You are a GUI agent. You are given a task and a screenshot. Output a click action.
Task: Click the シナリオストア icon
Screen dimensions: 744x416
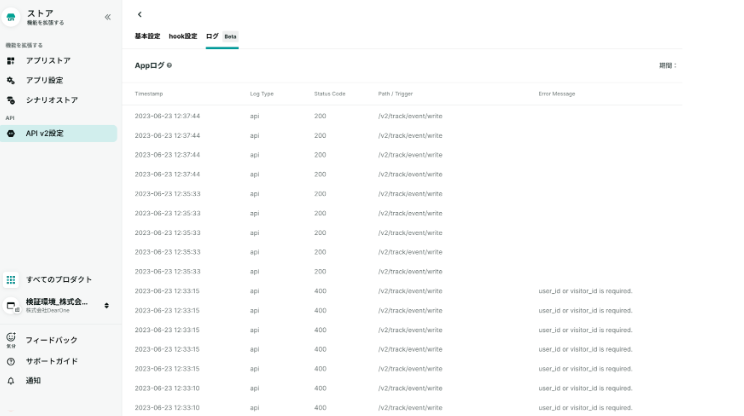pos(10,100)
